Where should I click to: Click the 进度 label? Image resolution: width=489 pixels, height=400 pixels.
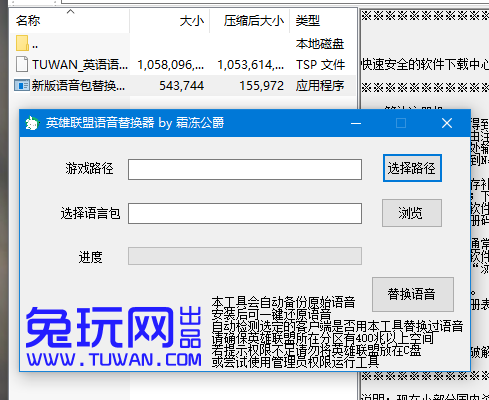pos(90,257)
